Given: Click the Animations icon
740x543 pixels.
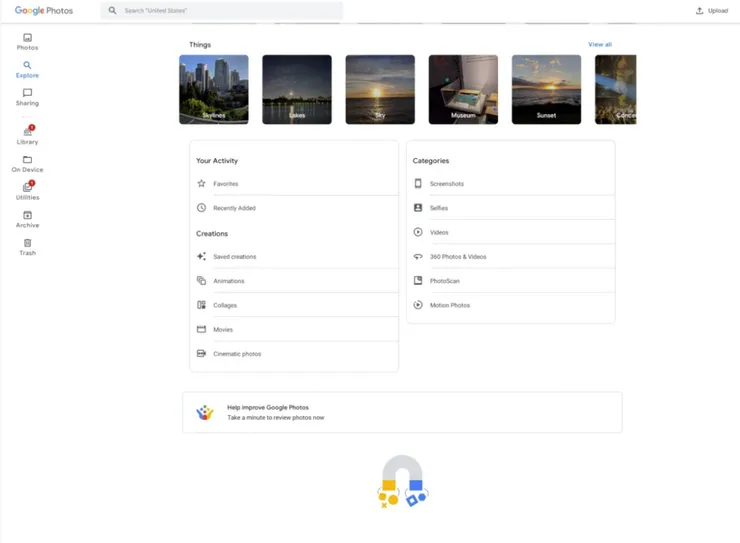Looking at the screenshot, I should [202, 281].
